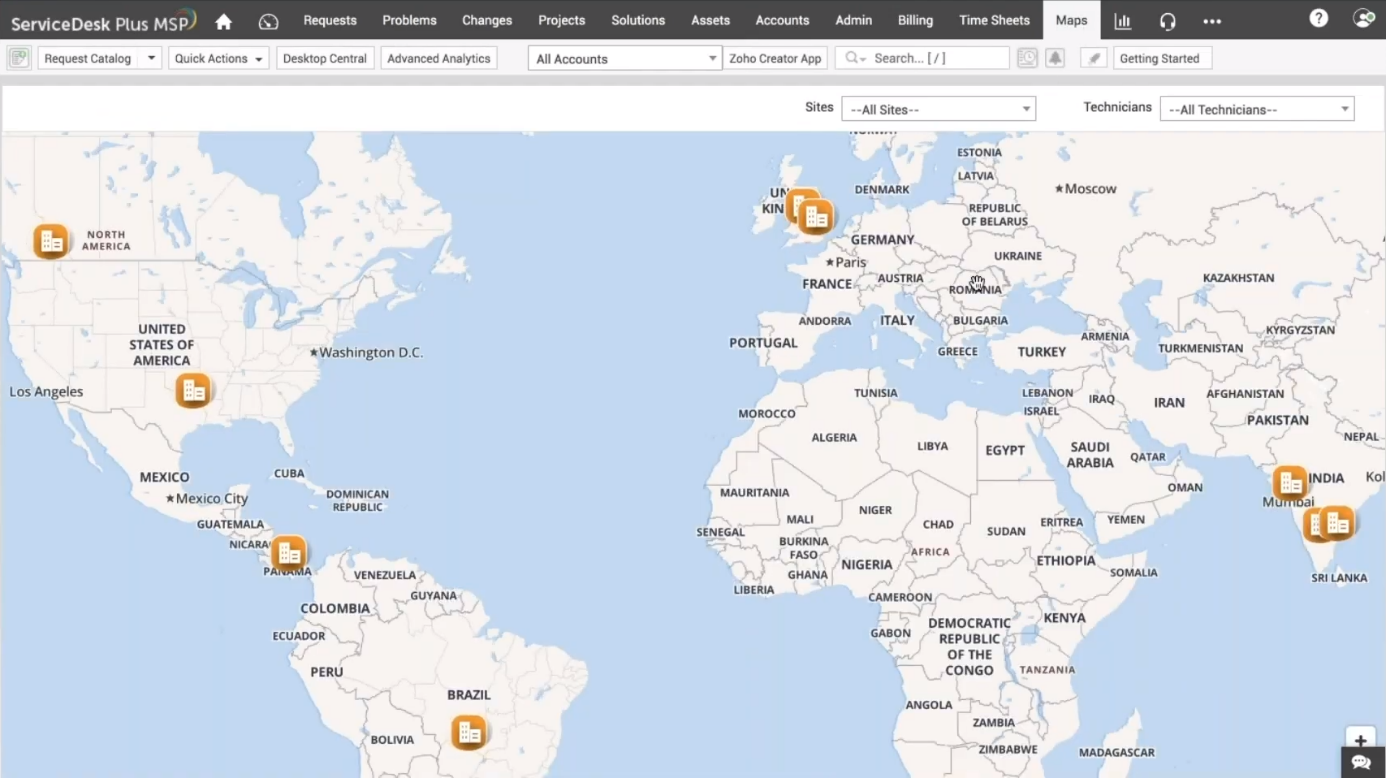The width and height of the screenshot is (1386, 778).
Task: Expand the All Technicians dropdown
Action: pos(1256,109)
